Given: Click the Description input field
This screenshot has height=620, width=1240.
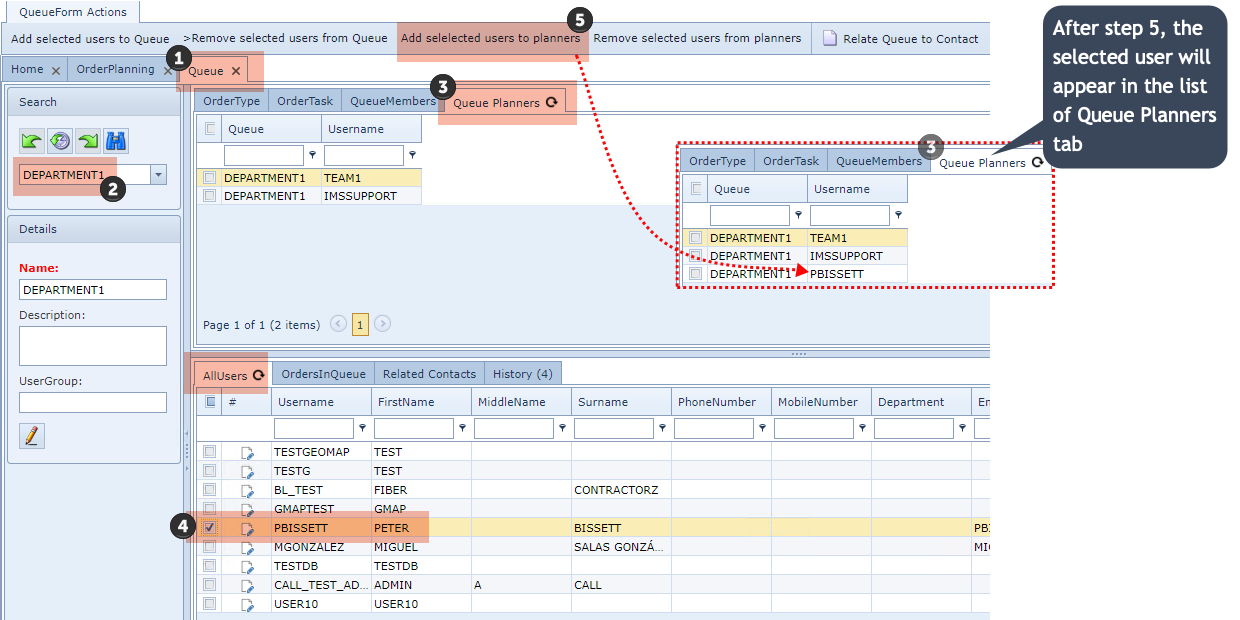Looking at the screenshot, I should [92, 345].
